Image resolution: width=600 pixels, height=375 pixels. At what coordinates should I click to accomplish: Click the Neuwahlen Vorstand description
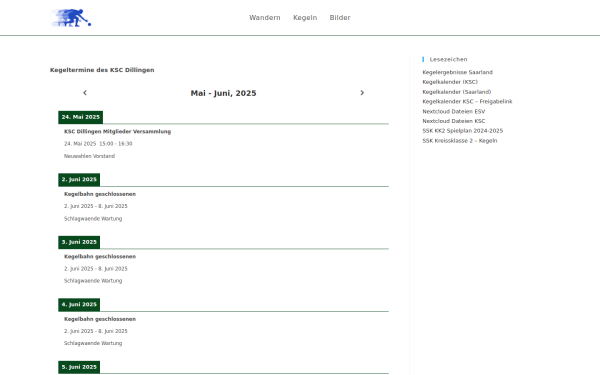click(89, 156)
